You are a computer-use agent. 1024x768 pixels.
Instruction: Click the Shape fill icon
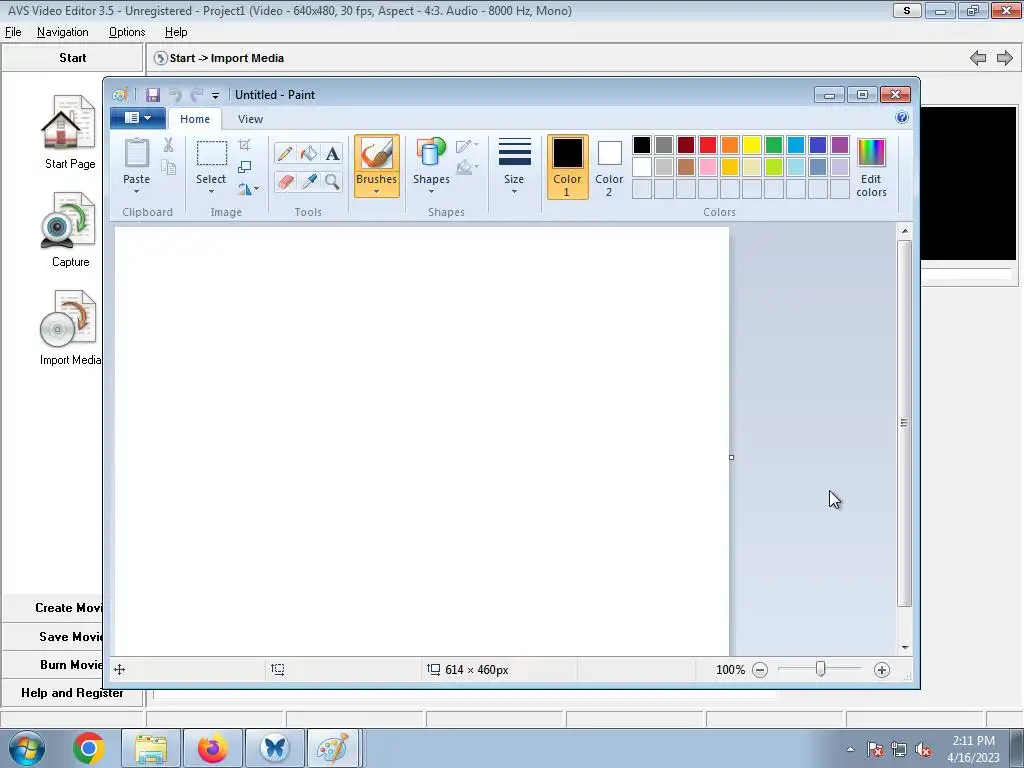(463, 168)
